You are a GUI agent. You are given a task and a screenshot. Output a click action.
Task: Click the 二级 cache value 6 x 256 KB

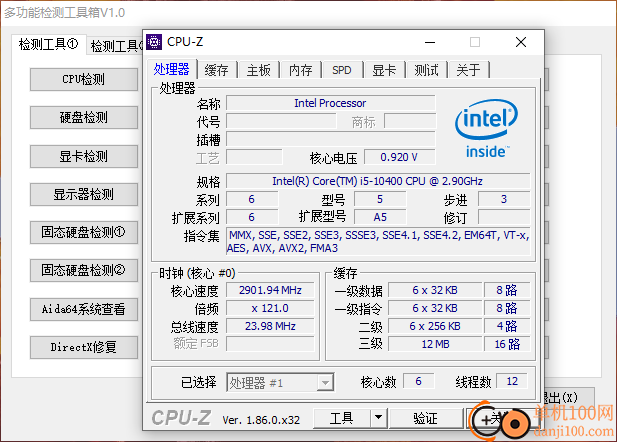435,326
